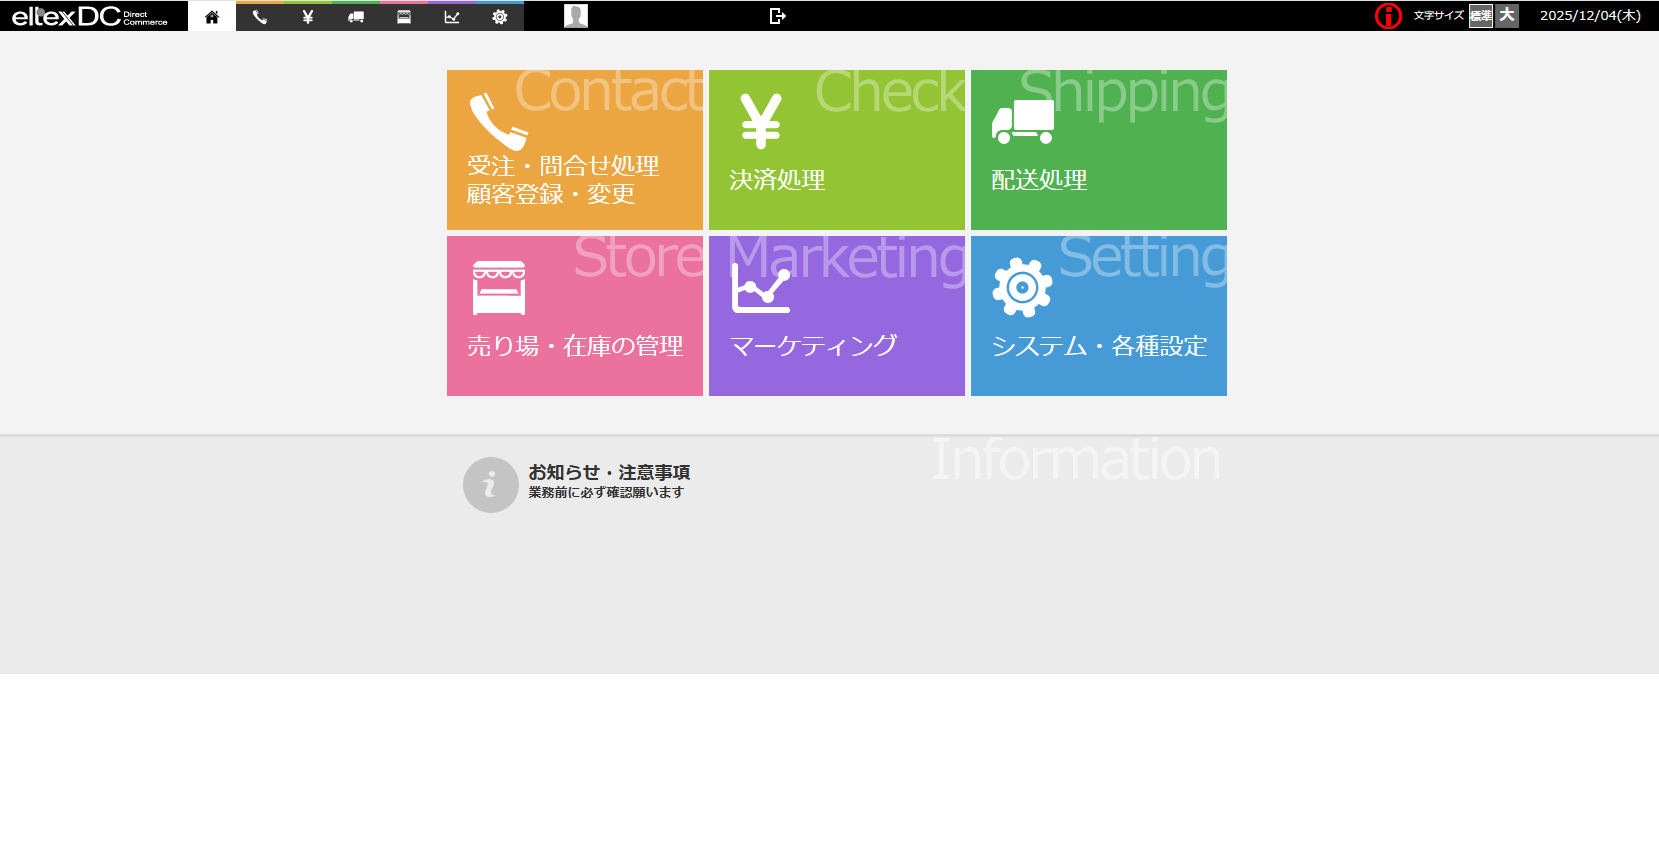Open the 売り場・在庫の管理 Store tile

point(575,316)
